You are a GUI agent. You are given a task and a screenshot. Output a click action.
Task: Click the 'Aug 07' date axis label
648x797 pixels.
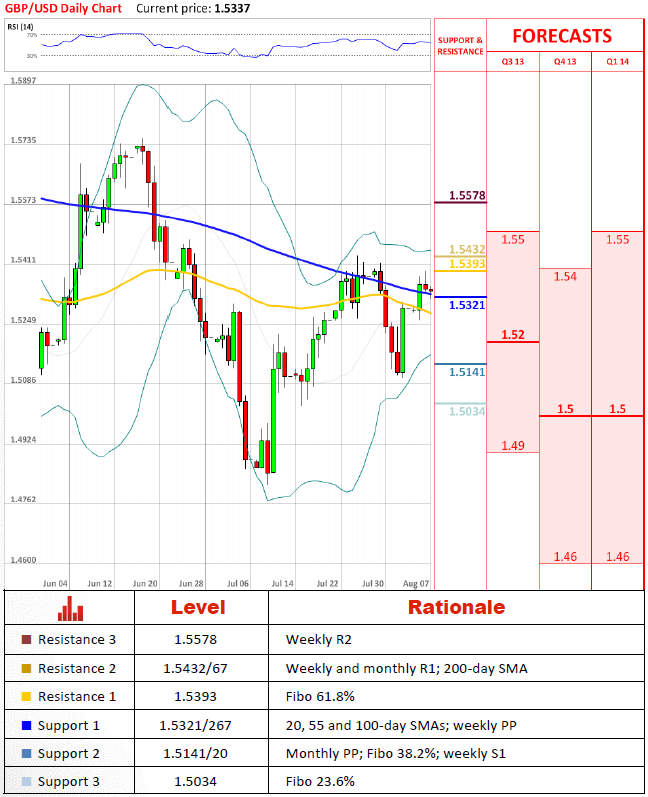point(416,584)
